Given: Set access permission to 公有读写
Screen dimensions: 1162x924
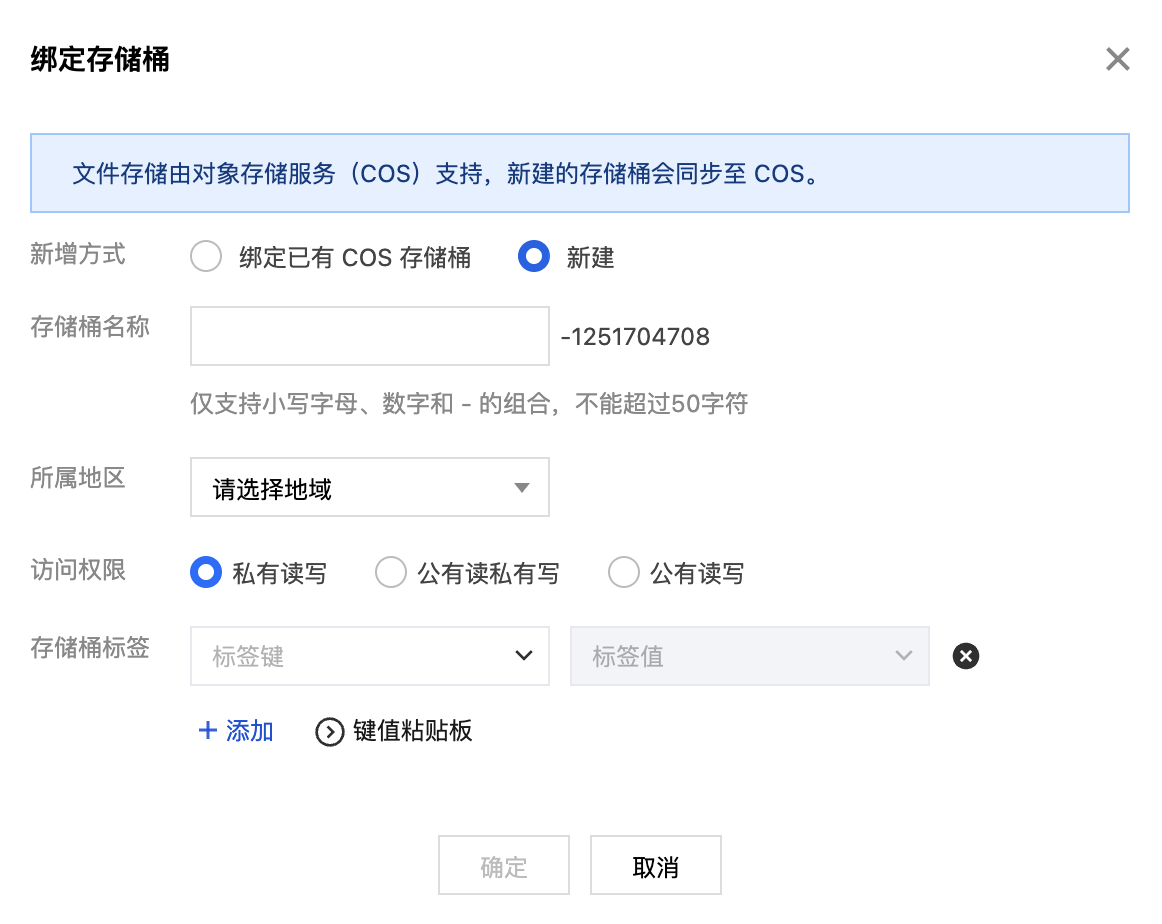Looking at the screenshot, I should point(624,573).
